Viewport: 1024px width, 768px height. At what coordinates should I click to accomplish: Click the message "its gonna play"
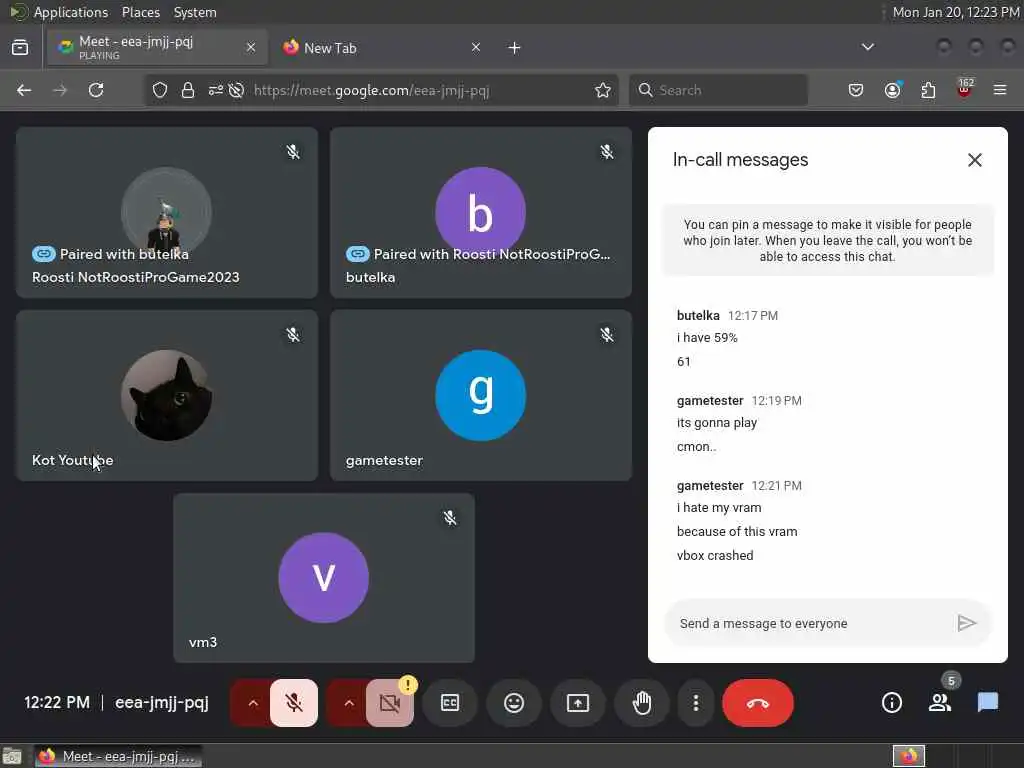click(717, 423)
